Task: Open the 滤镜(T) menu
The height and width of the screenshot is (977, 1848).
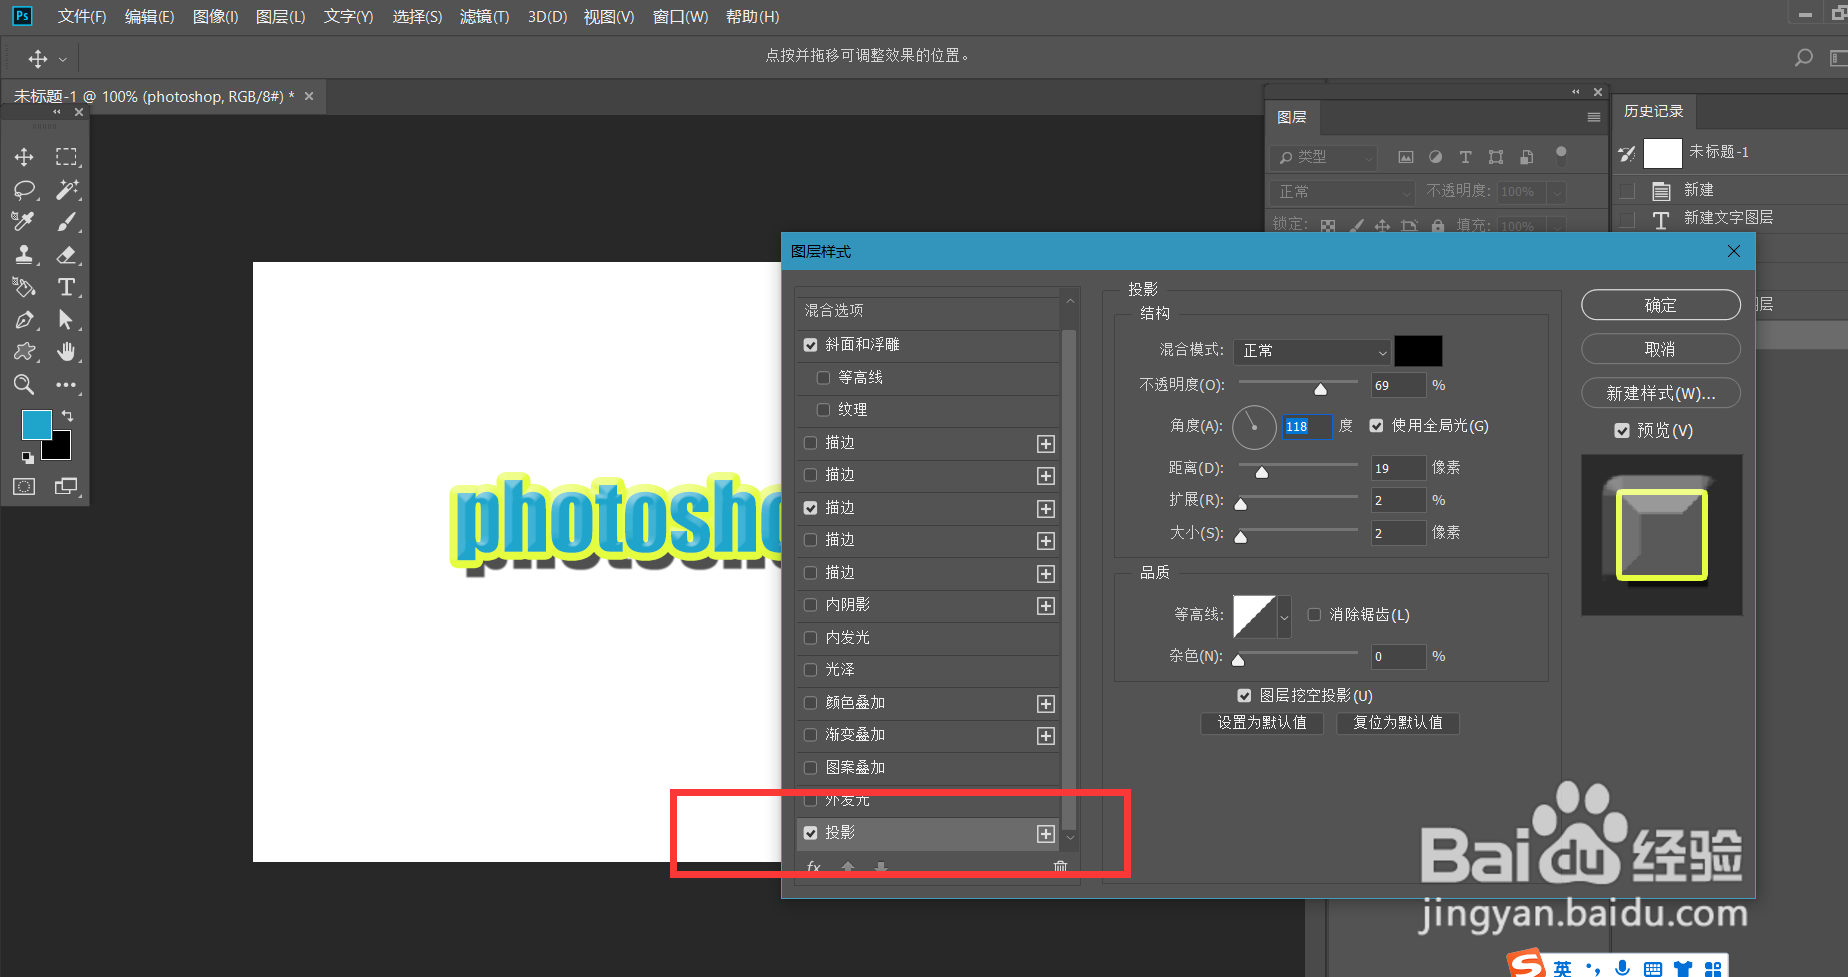Action: coord(484,17)
